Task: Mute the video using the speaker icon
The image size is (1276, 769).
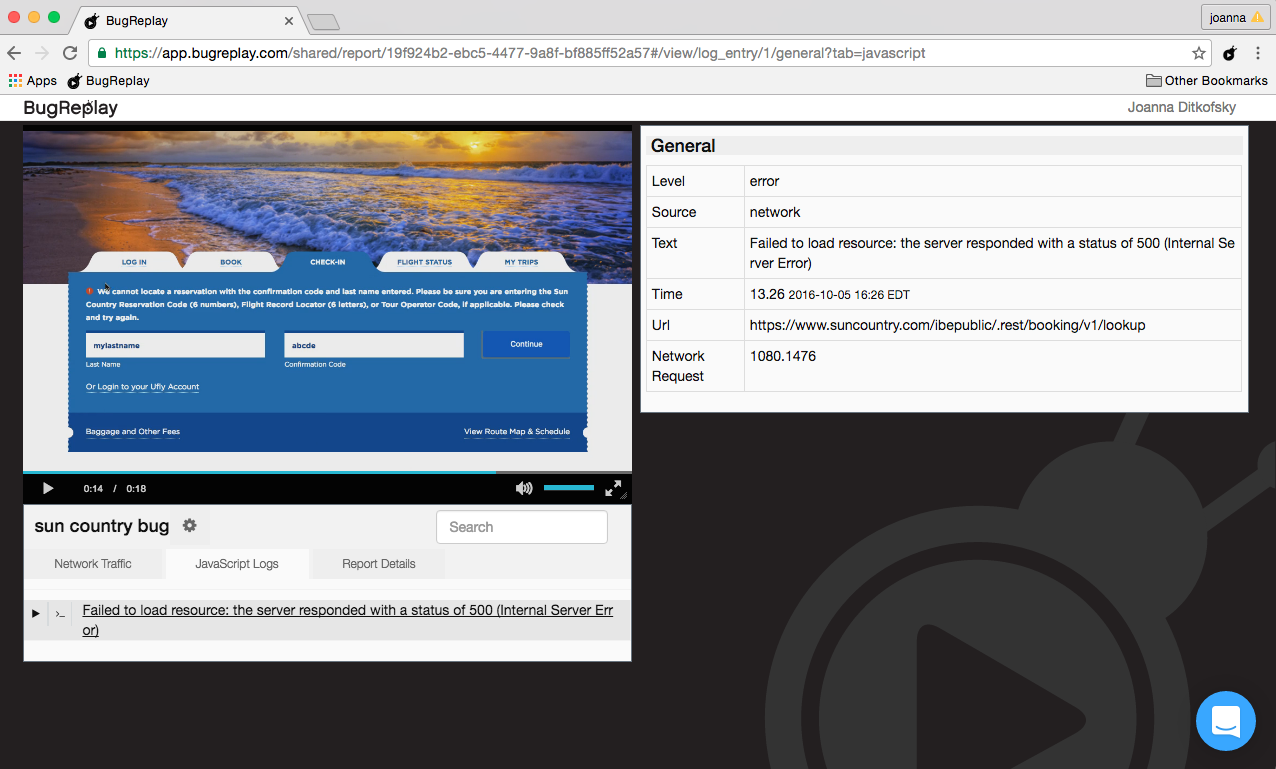Action: click(x=524, y=488)
